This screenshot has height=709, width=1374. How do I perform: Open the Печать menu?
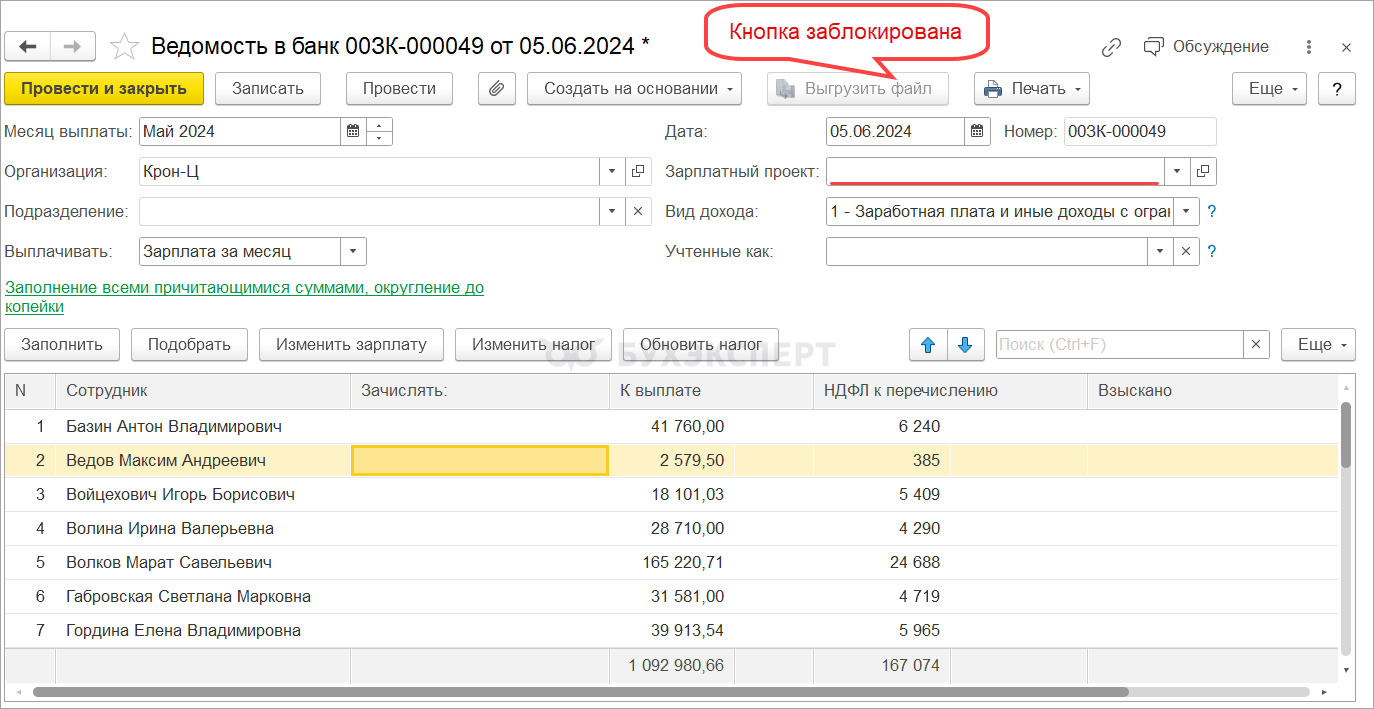coord(1031,89)
